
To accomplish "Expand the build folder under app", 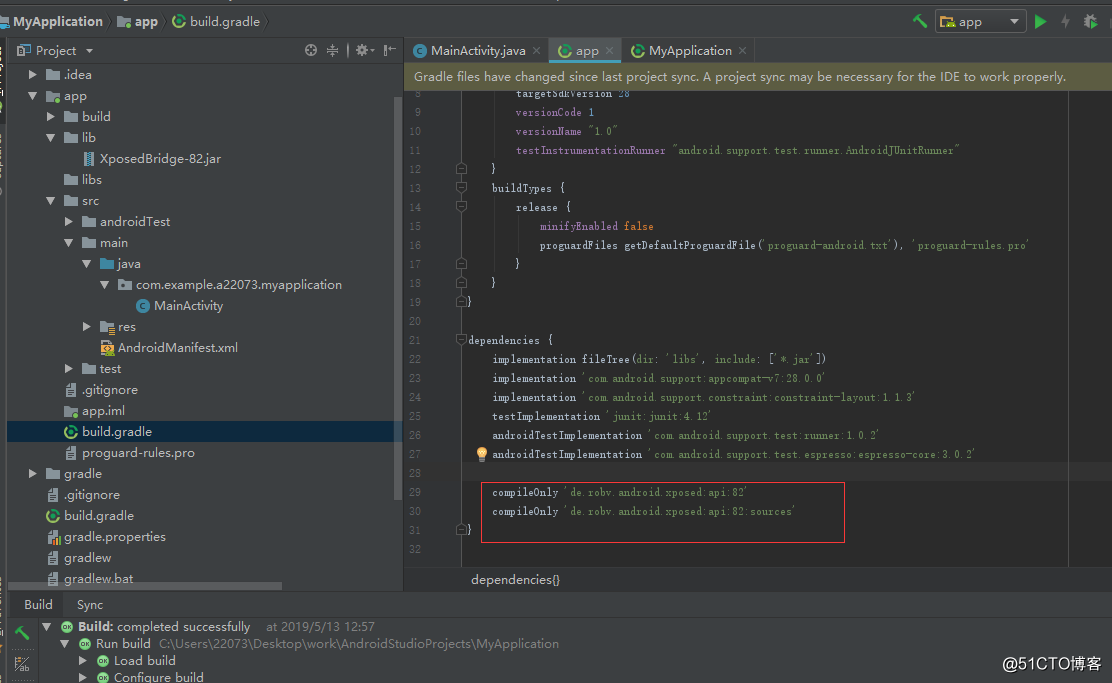I will click(51, 116).
